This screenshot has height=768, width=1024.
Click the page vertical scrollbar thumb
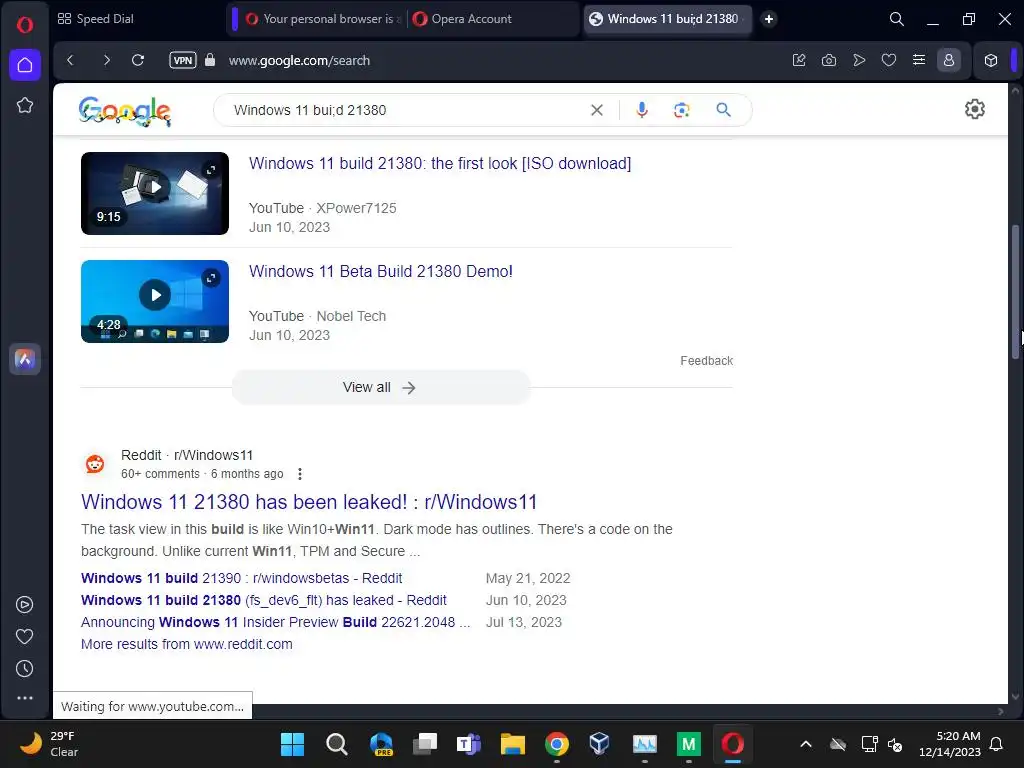click(1015, 291)
